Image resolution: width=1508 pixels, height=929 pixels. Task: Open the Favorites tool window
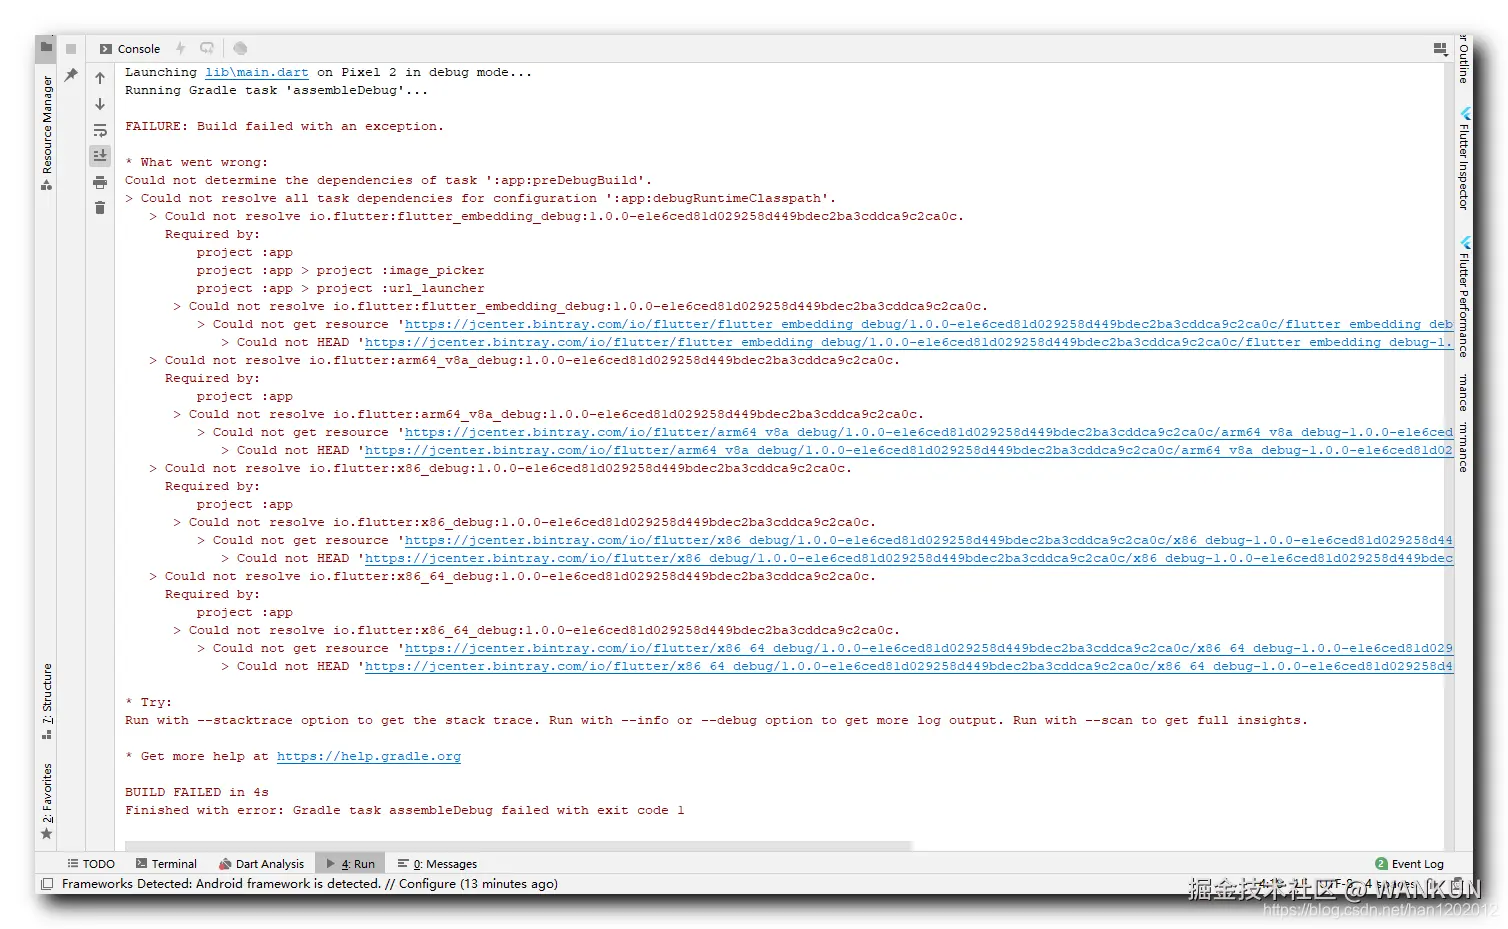click(46, 801)
